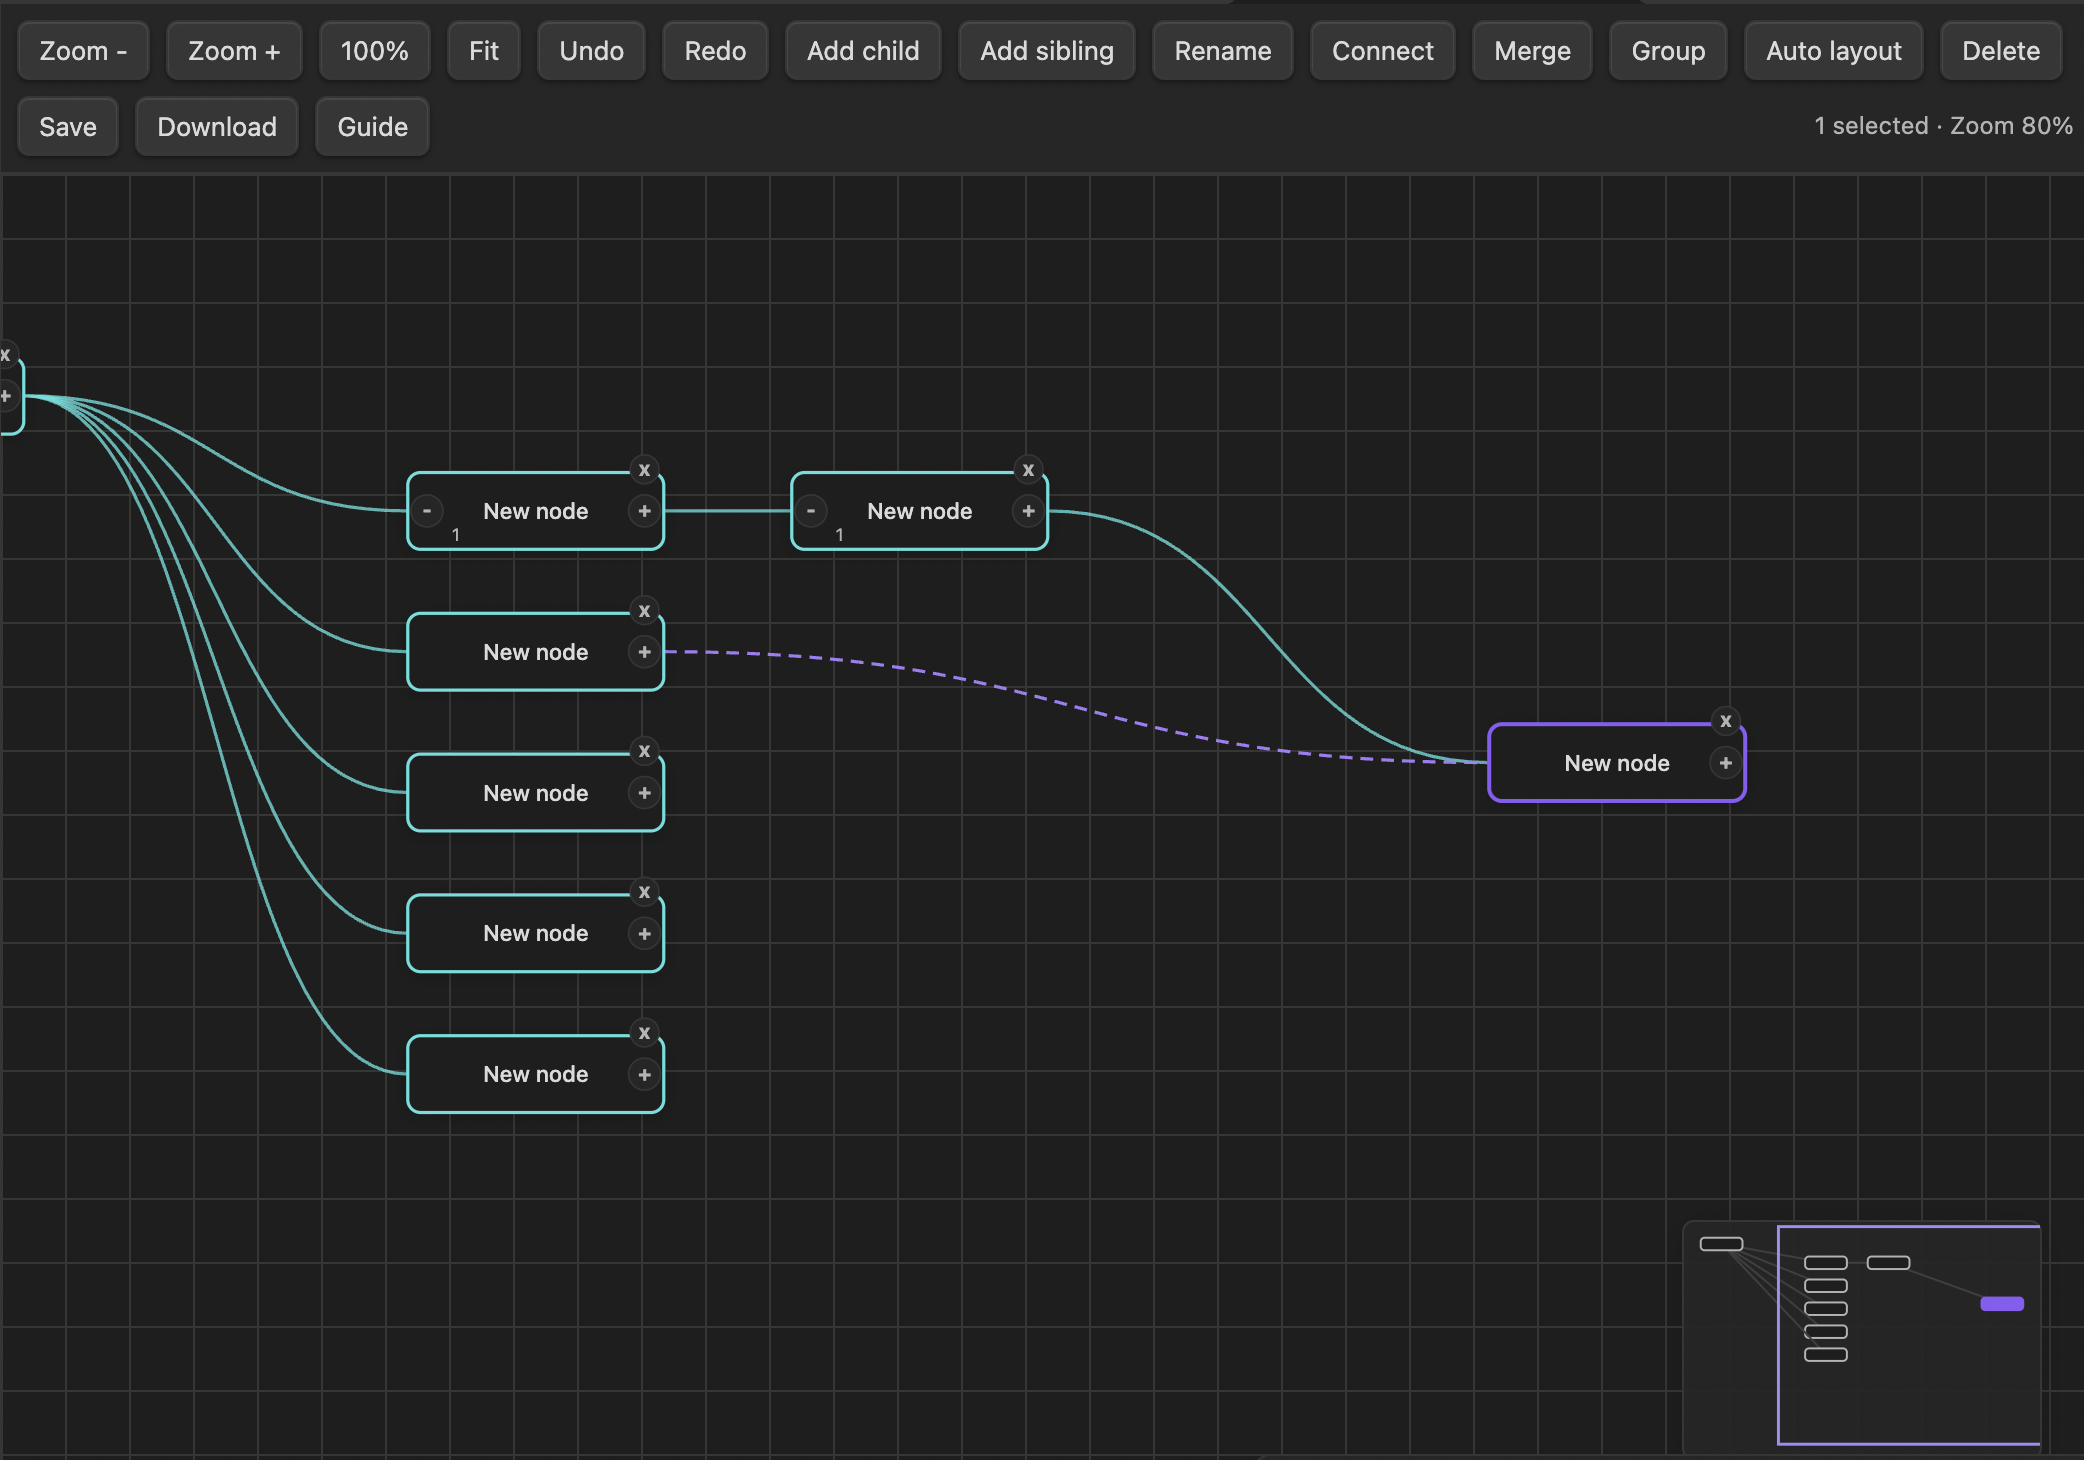Delete the fourth left-column node with x
The height and width of the screenshot is (1460, 2084).
click(644, 892)
